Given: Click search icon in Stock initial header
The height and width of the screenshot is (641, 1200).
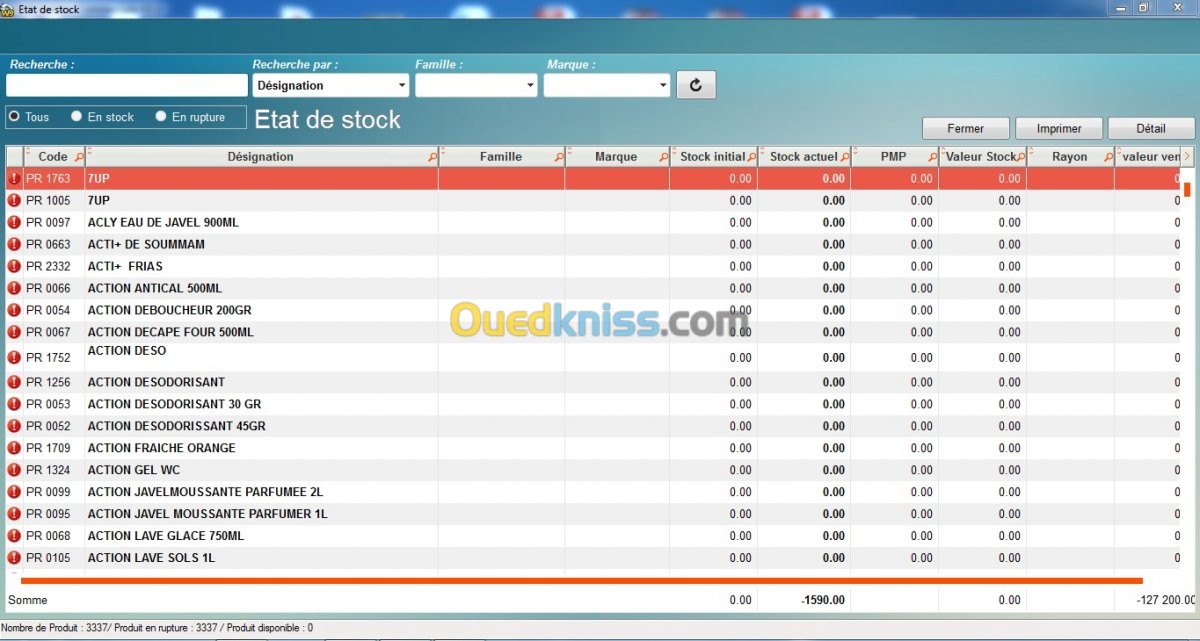Looking at the screenshot, I should click(751, 158).
